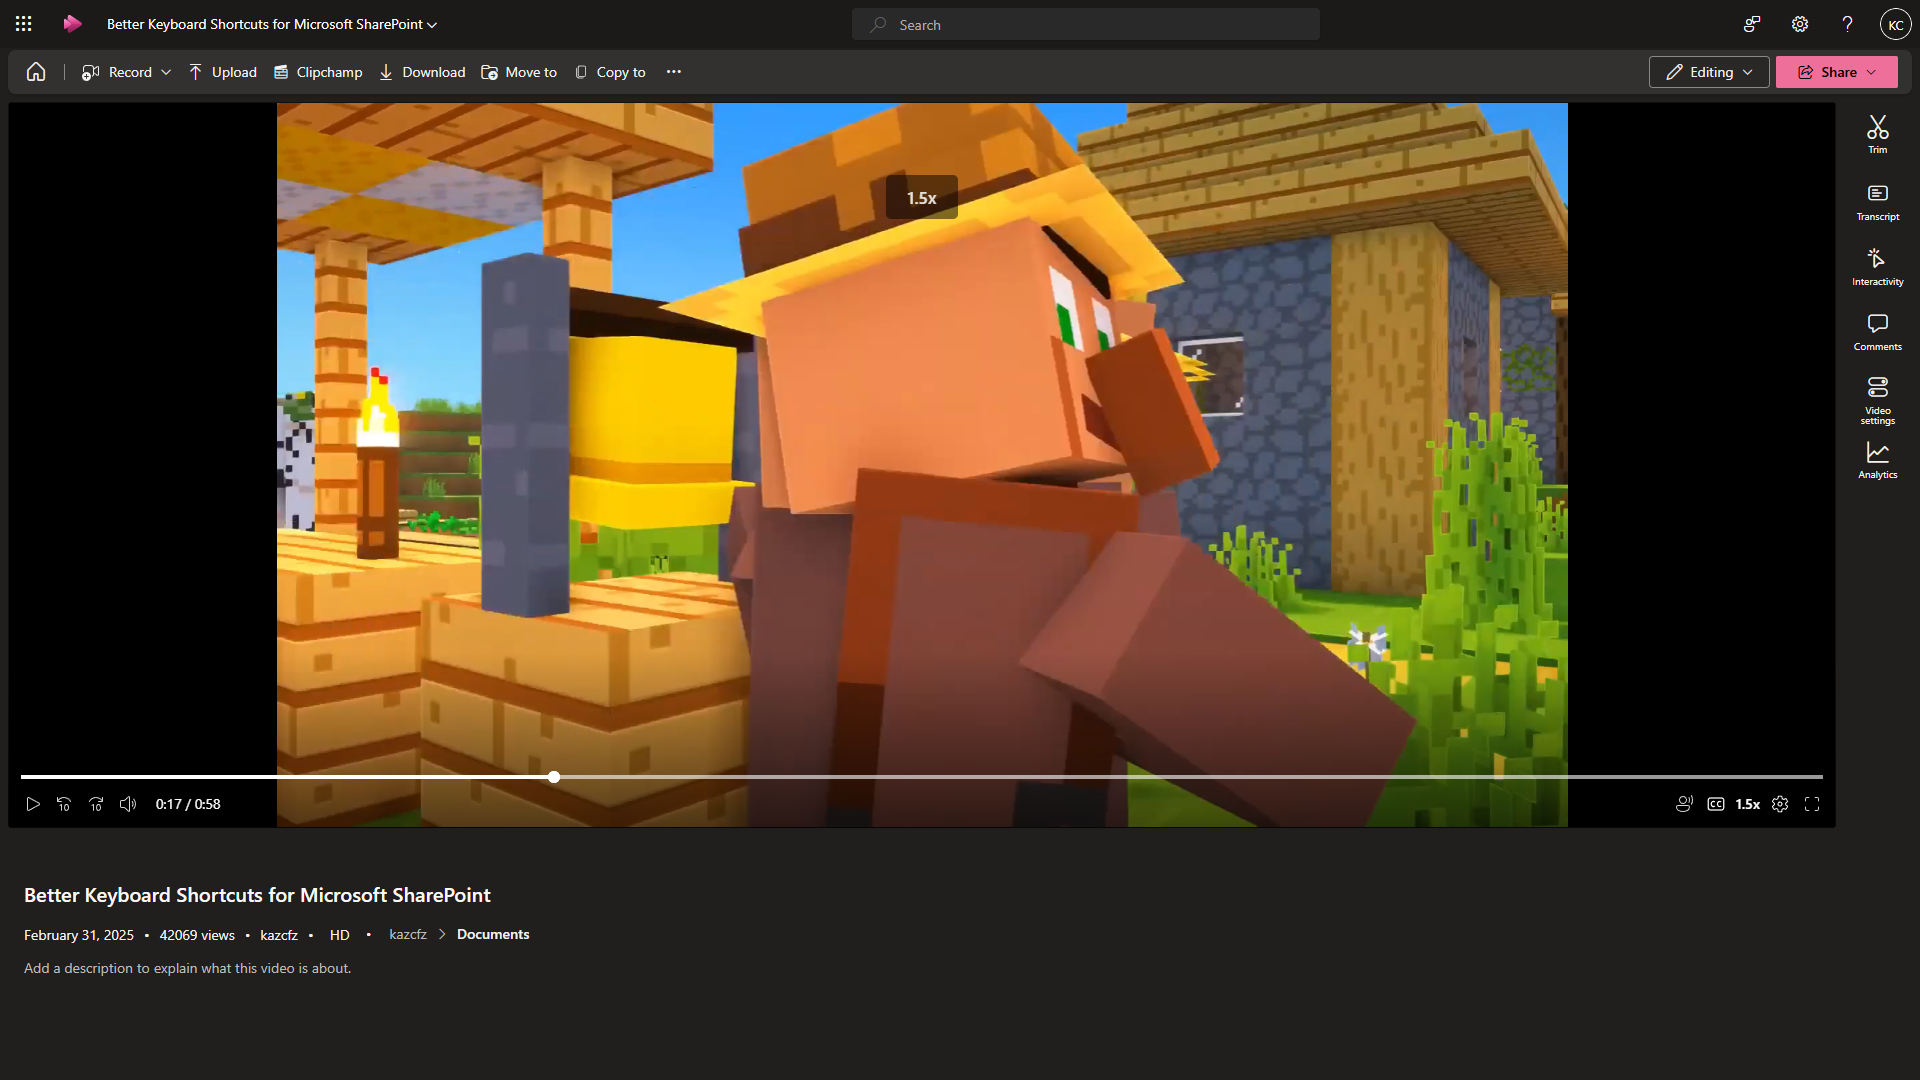Image resolution: width=1920 pixels, height=1080 pixels.
Task: Click the Search box
Action: [x=1085, y=25]
